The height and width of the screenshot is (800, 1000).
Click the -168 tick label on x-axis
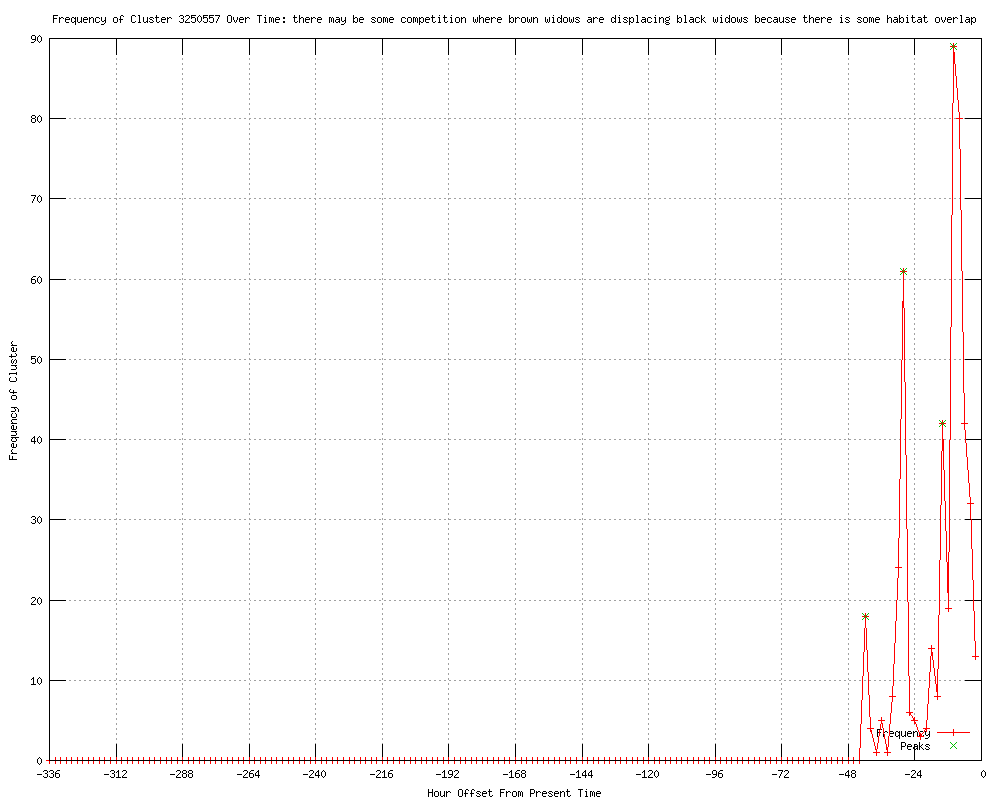[x=515, y=774]
